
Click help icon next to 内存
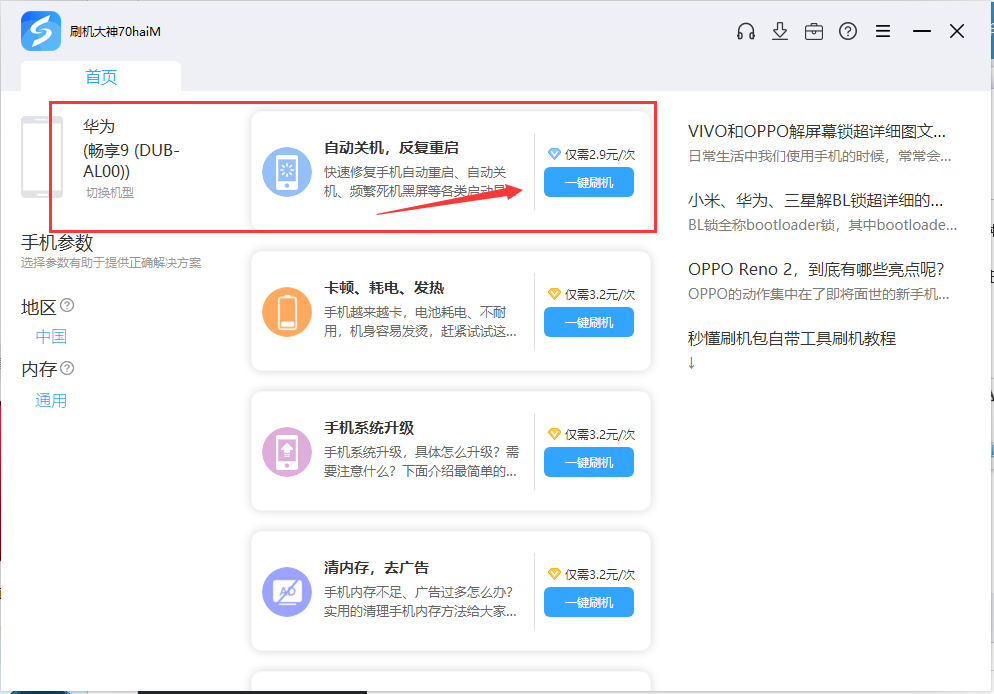pyautogui.click(x=67, y=368)
